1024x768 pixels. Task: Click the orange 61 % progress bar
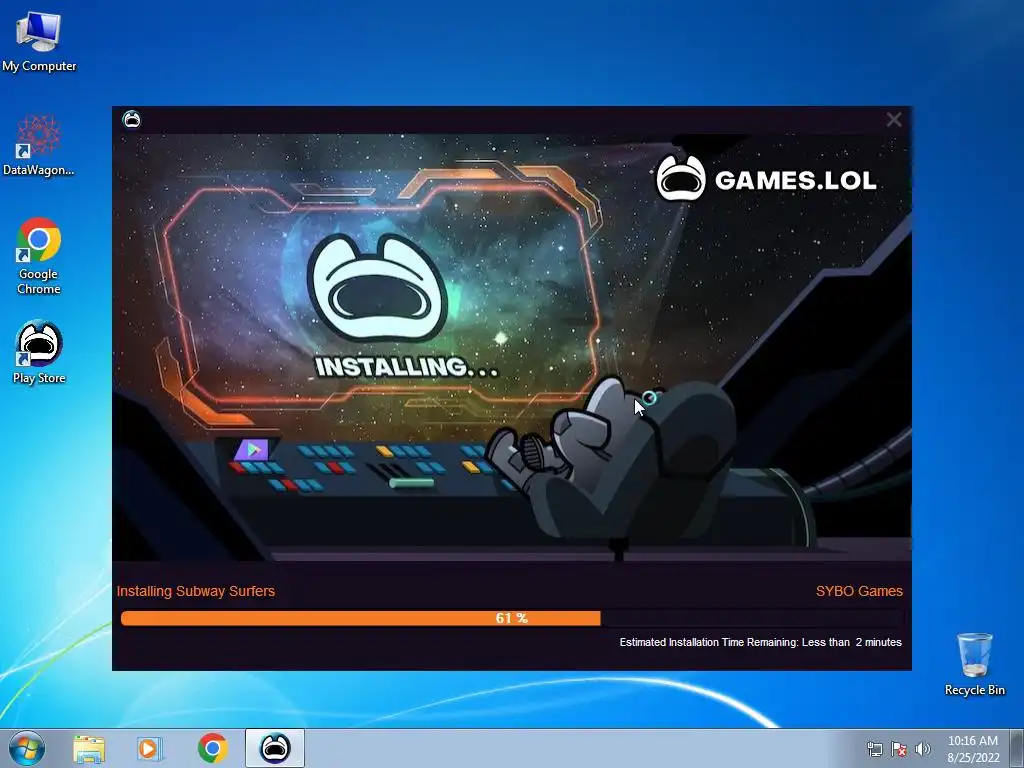point(512,618)
